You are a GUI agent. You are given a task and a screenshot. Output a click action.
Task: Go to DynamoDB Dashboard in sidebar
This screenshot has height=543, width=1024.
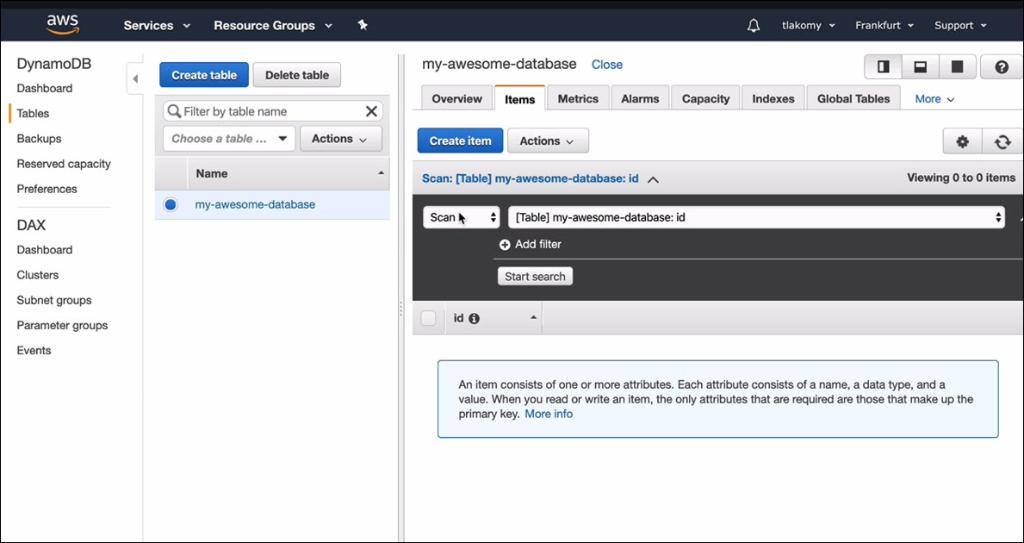click(44, 88)
